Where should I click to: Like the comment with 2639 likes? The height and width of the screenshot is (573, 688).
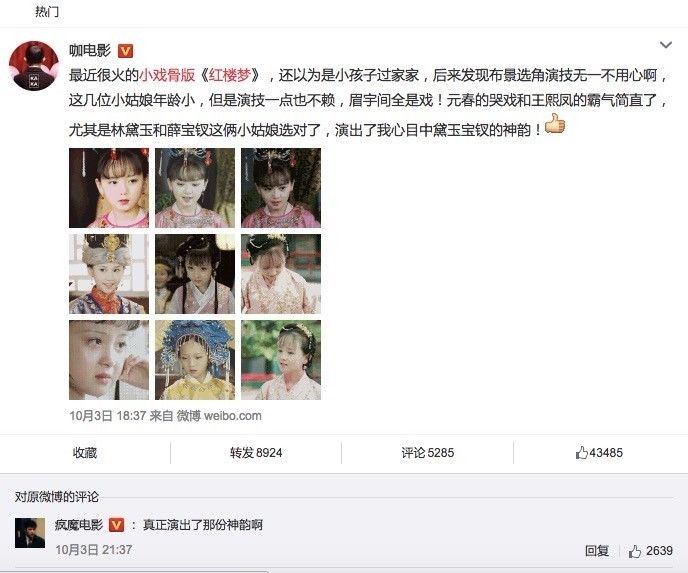click(x=650, y=551)
